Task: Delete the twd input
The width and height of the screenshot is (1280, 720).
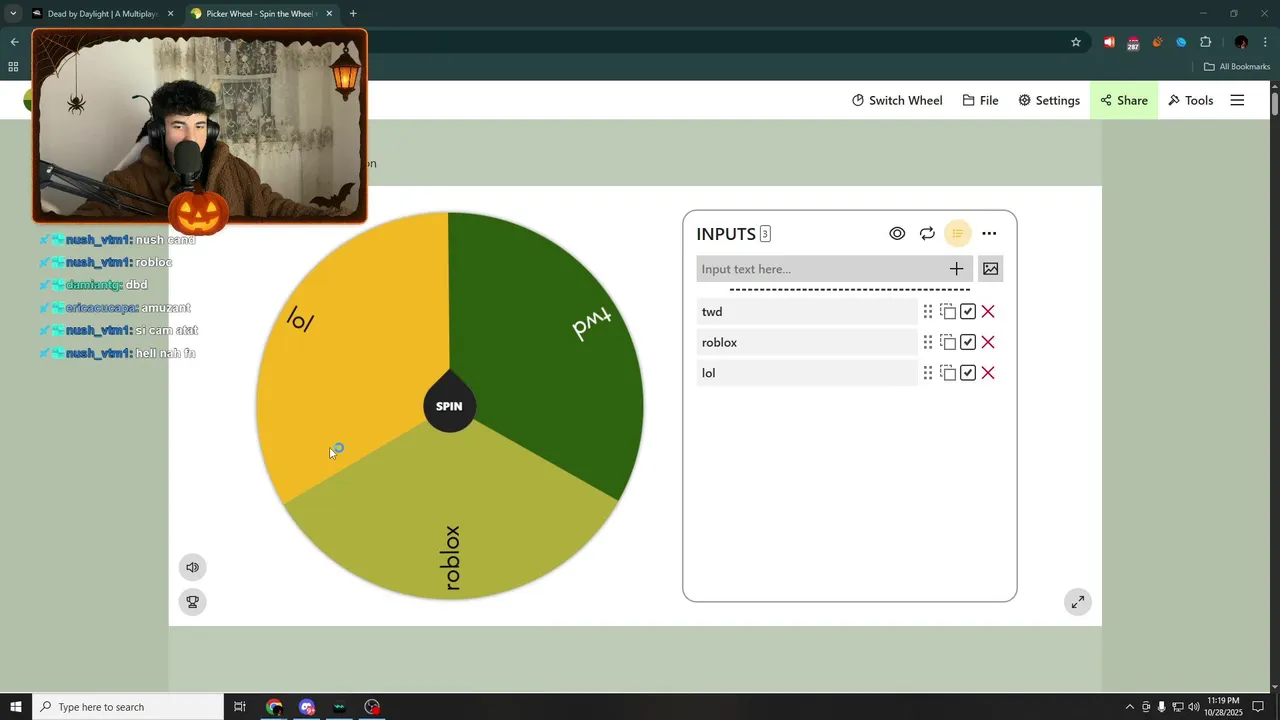Action: tap(988, 312)
